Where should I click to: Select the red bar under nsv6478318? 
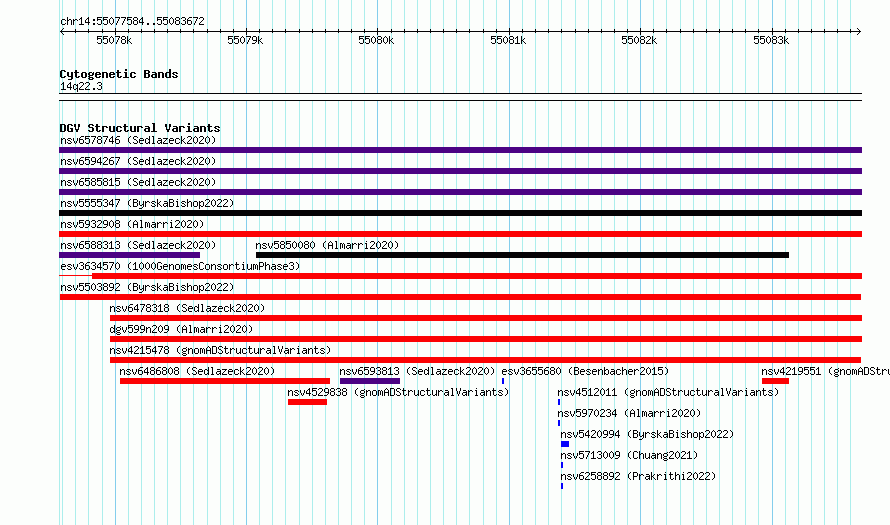click(486, 318)
